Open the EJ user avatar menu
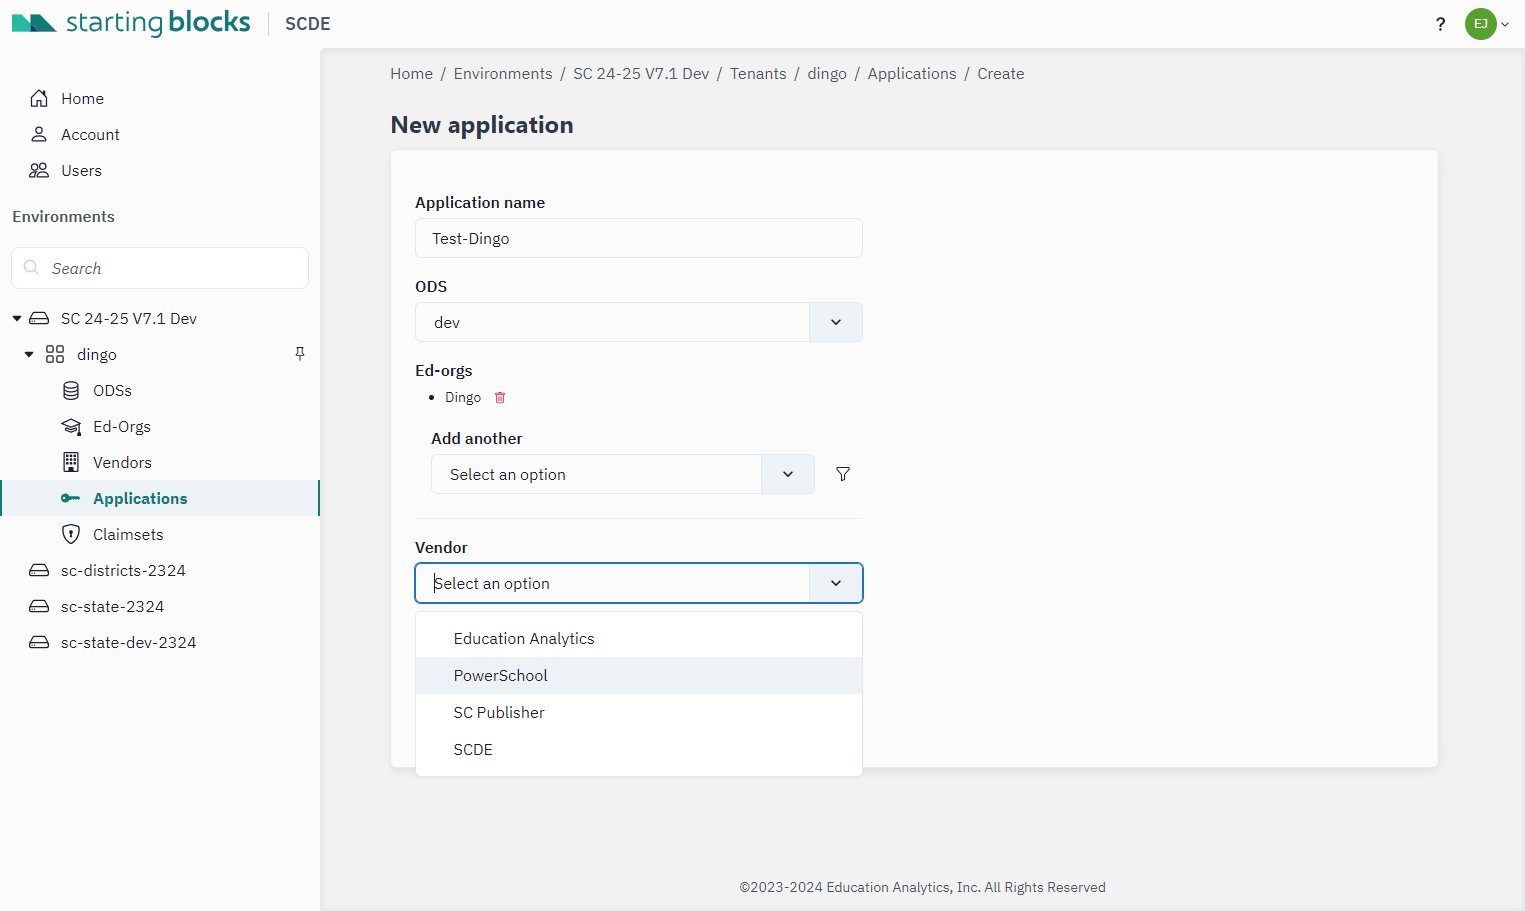1525x911 pixels. click(x=1480, y=24)
